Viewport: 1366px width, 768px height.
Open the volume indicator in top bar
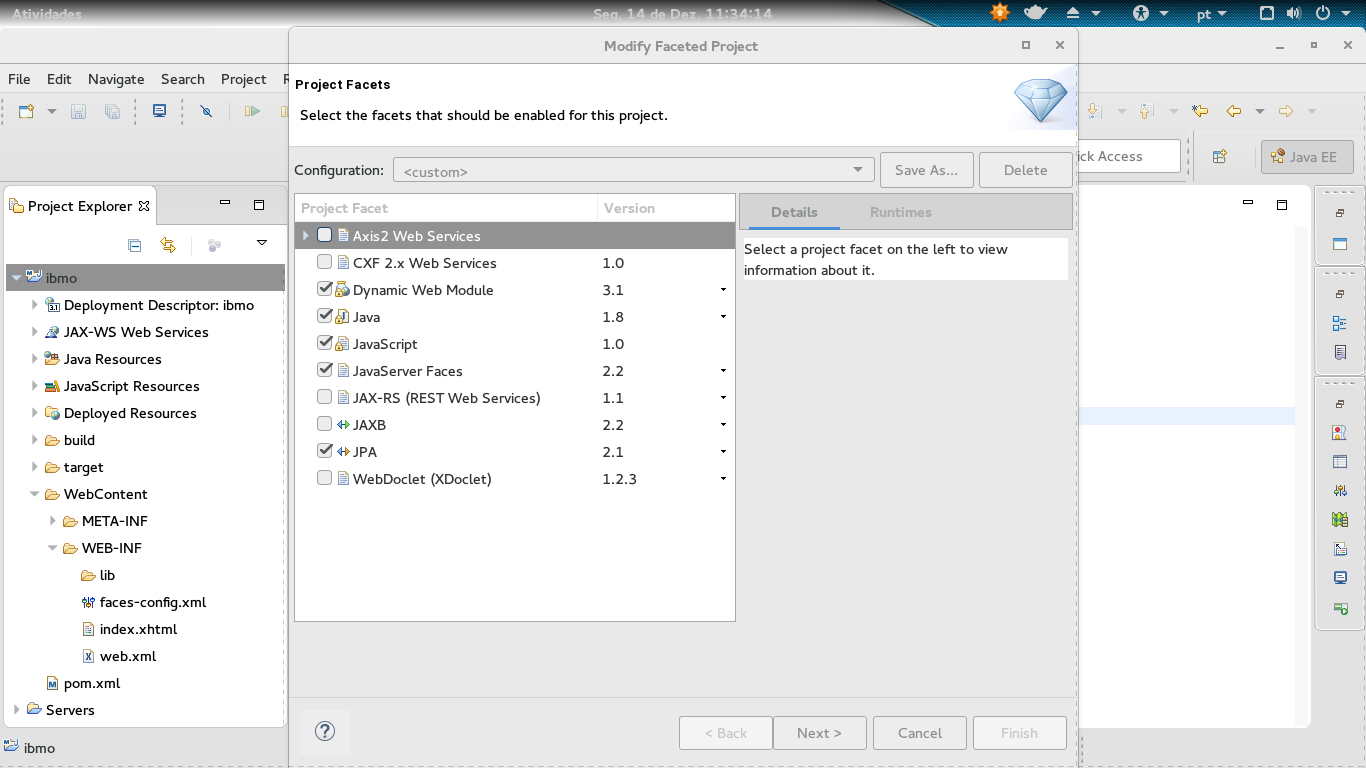click(x=1293, y=13)
